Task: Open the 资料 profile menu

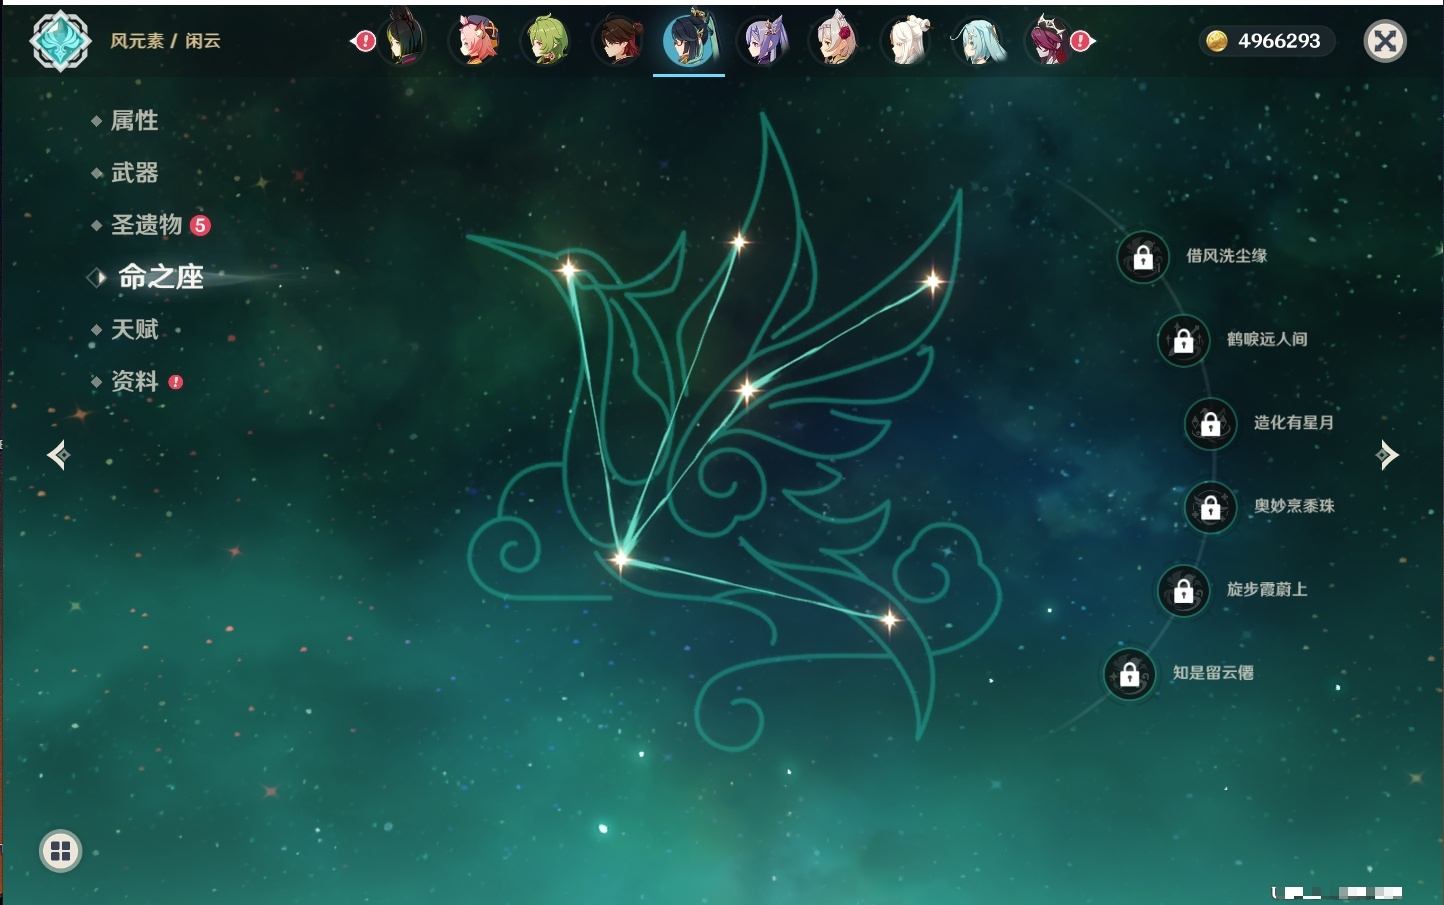Action: point(134,381)
